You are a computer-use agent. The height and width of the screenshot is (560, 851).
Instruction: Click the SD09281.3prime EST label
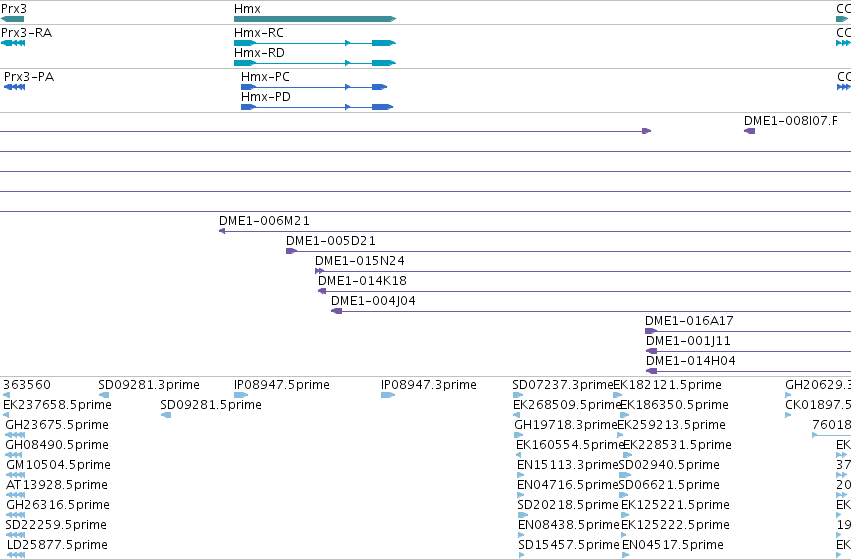pyautogui.click(x=149, y=385)
